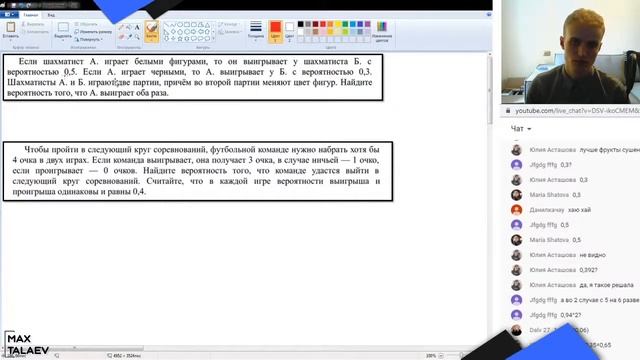Choose the Diamond shape in shapes gallery
The height and width of the screenshot is (360, 640).
click(x=173, y=31)
